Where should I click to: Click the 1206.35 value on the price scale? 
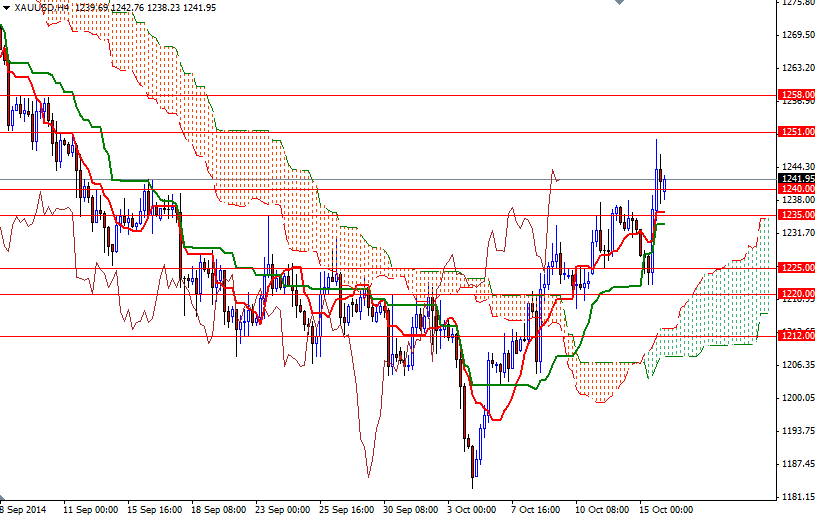pyautogui.click(x=796, y=365)
